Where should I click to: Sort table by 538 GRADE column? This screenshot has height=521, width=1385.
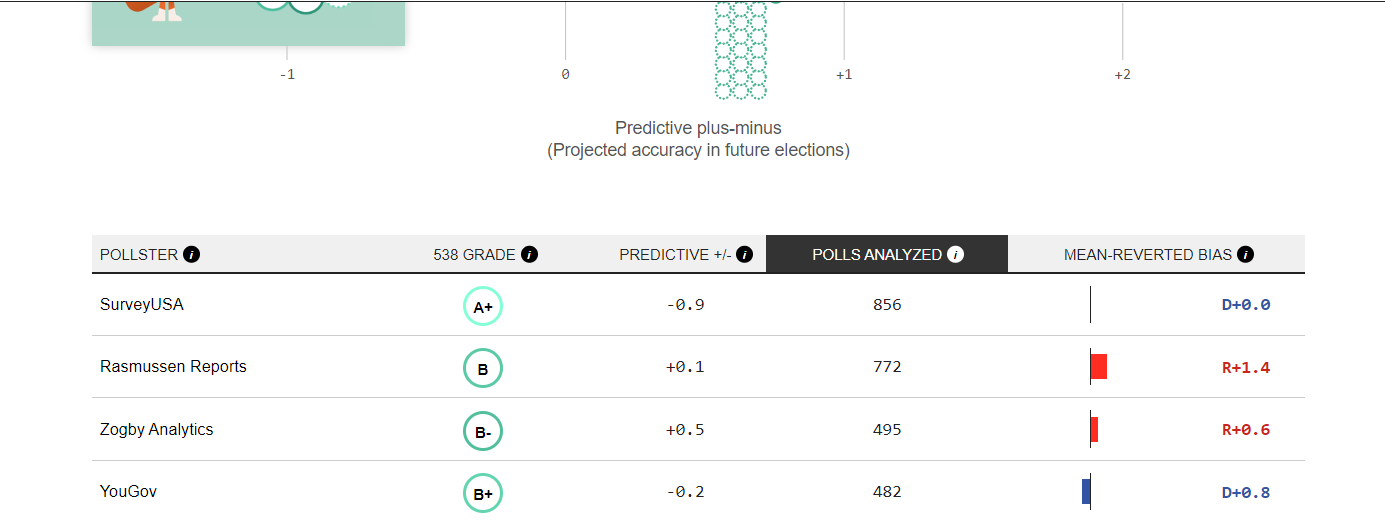[x=474, y=255]
